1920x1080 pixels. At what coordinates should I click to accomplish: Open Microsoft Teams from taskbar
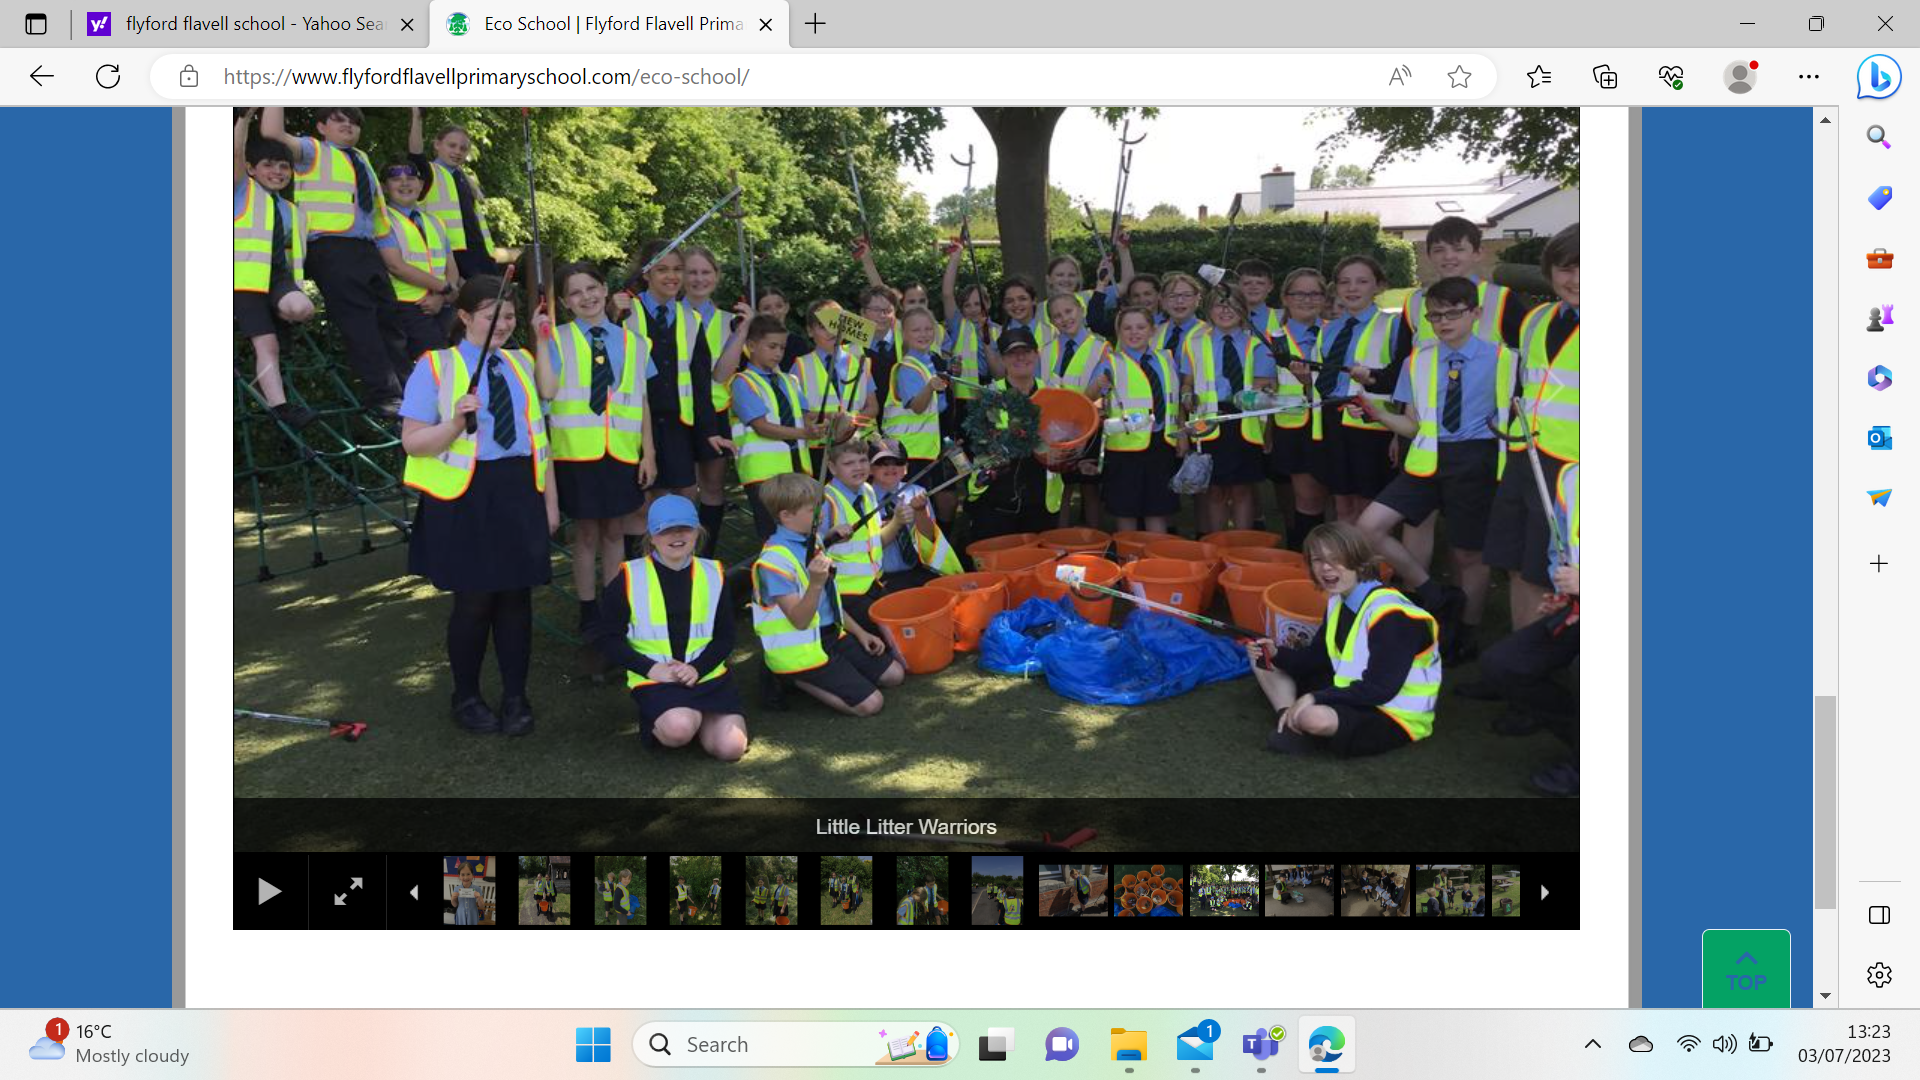tap(1261, 1044)
